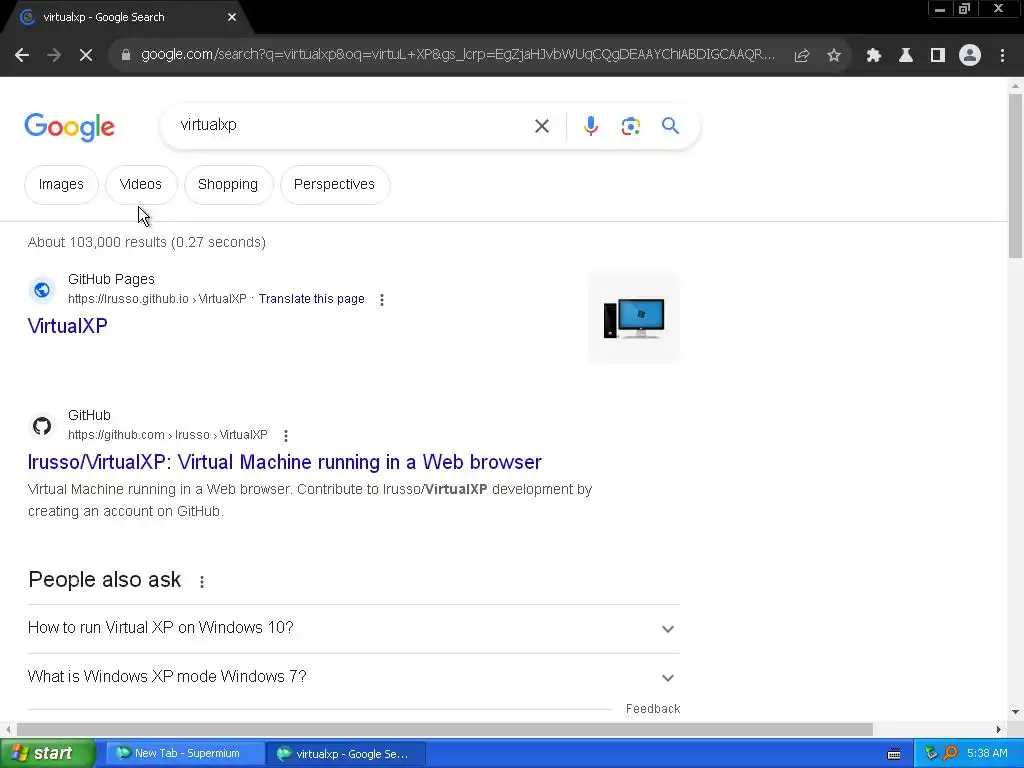Screen dimensions: 1024x768
Task: Filter results by Shopping
Action: (228, 185)
